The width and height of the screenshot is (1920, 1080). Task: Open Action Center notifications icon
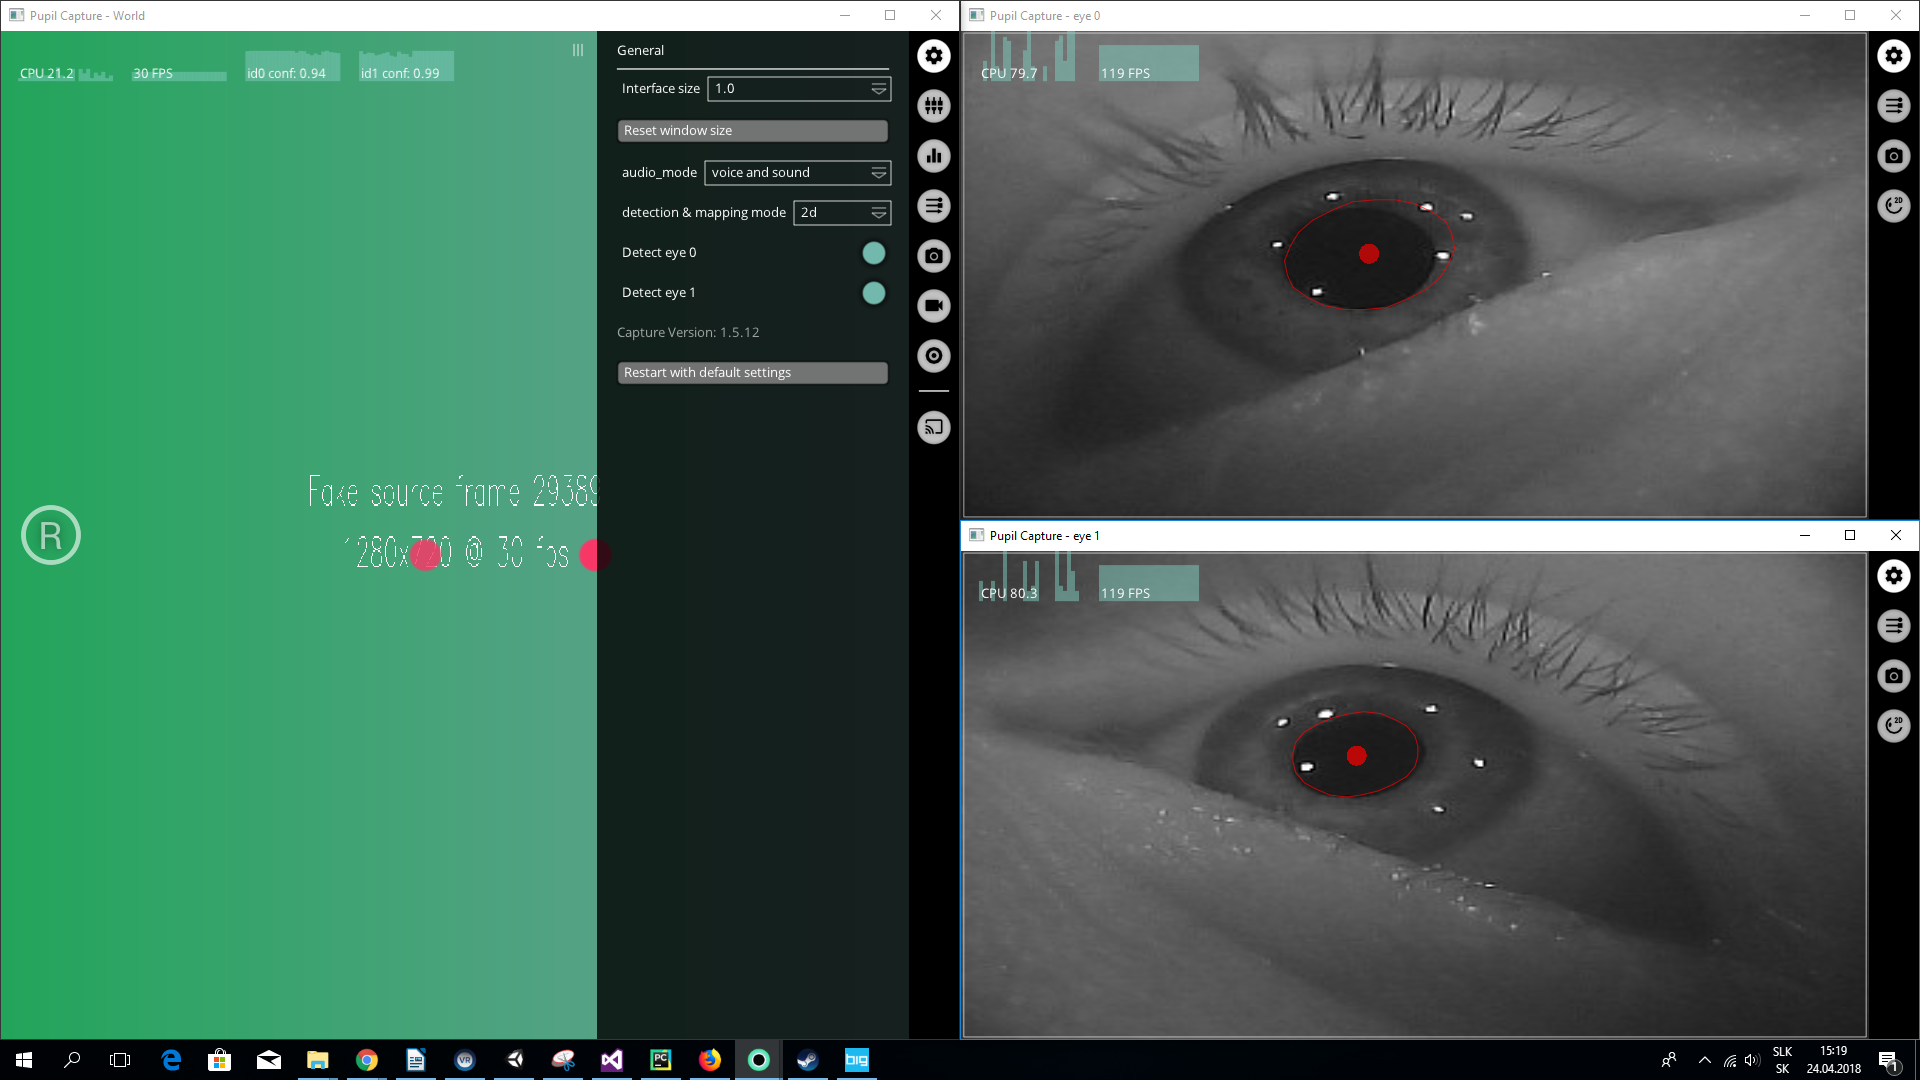[1888, 1061]
